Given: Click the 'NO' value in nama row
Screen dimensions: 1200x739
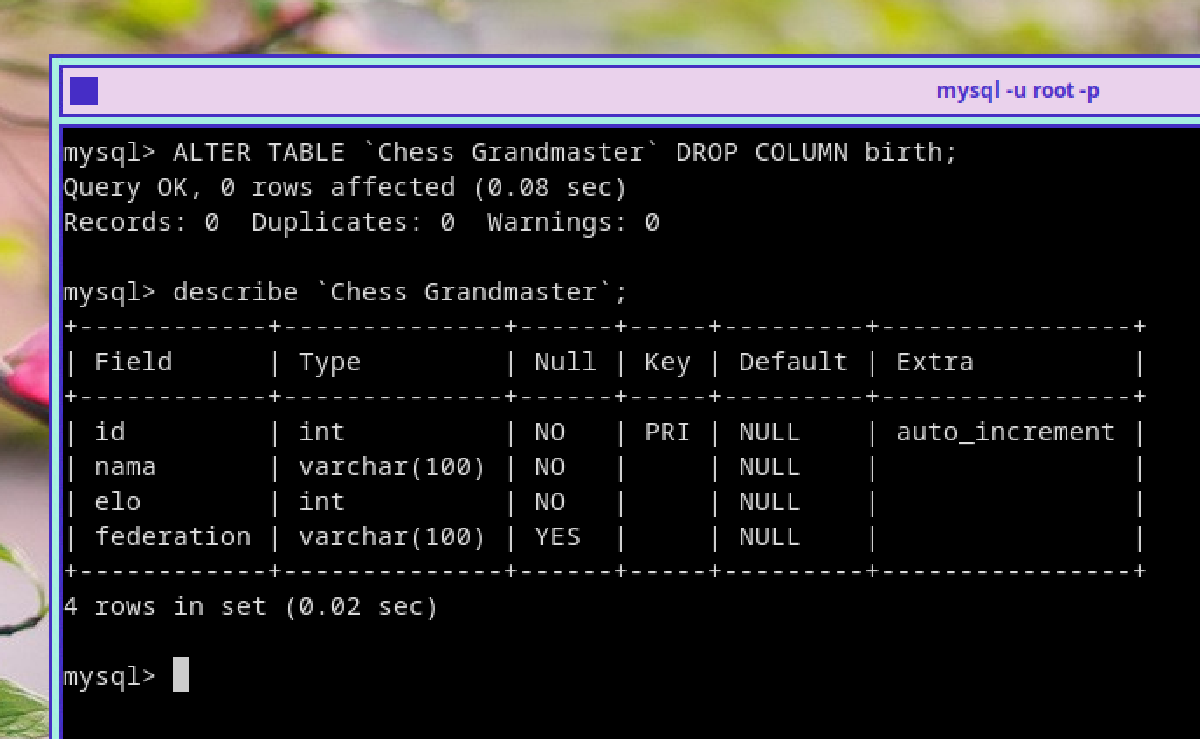Looking at the screenshot, I should click(550, 467).
